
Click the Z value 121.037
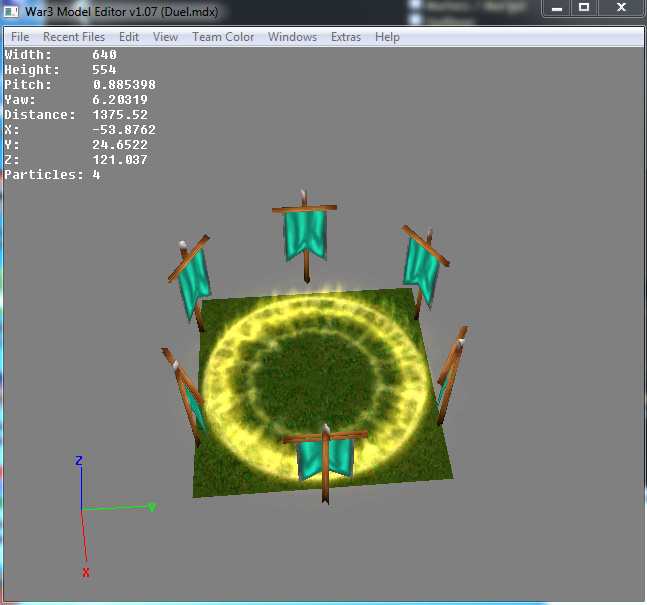(x=120, y=159)
